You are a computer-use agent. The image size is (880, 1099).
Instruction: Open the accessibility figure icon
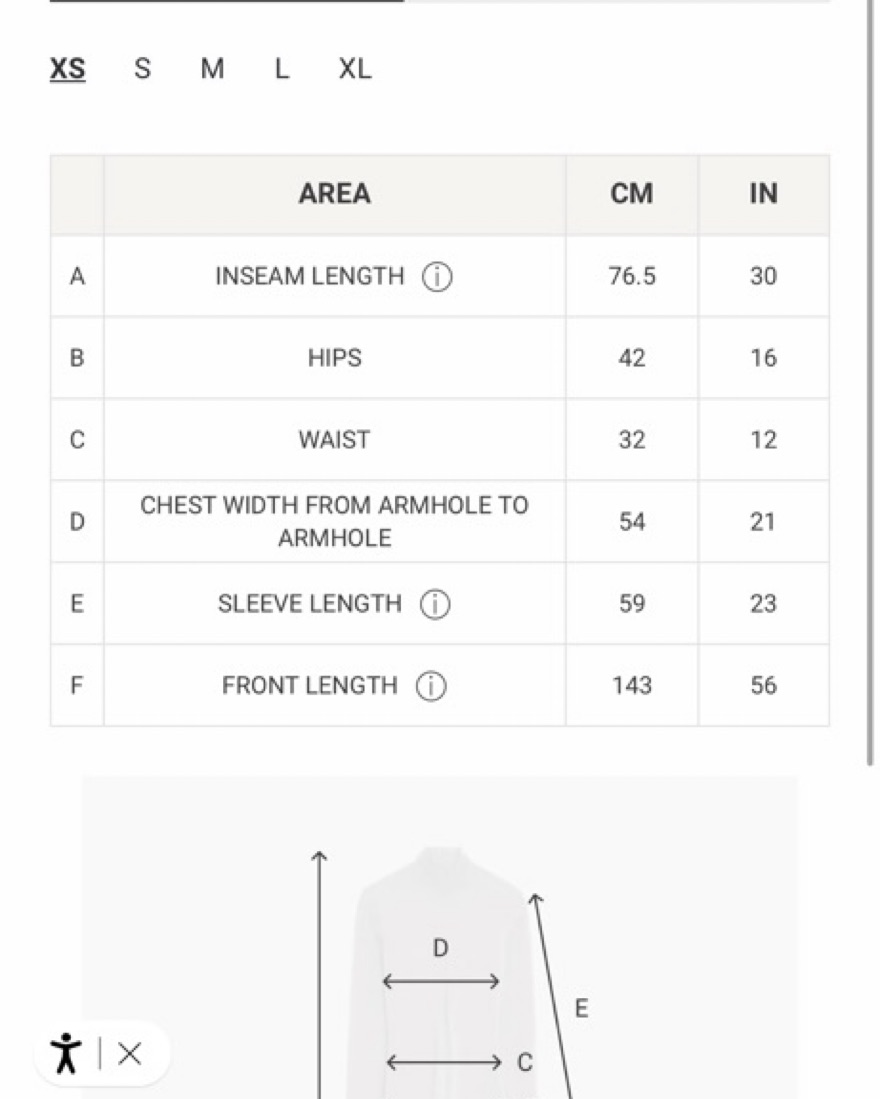click(x=66, y=1053)
